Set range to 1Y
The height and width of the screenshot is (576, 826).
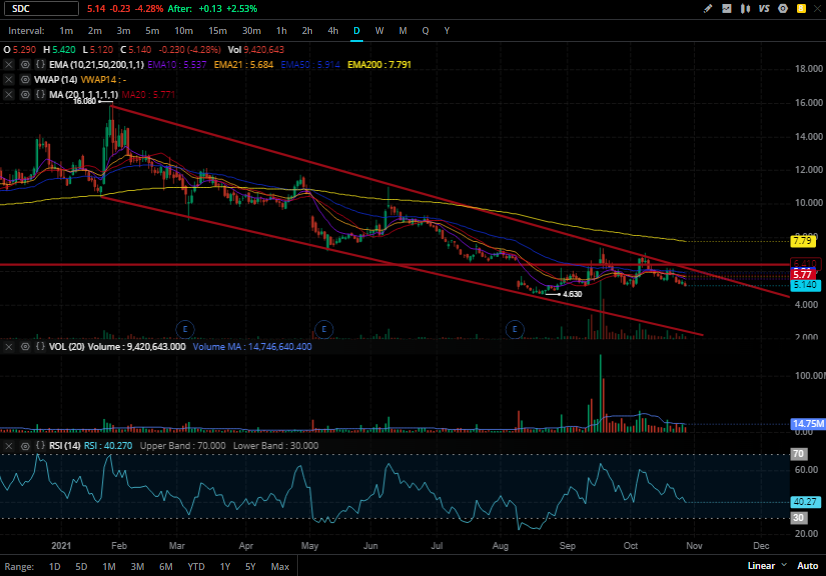point(225,567)
